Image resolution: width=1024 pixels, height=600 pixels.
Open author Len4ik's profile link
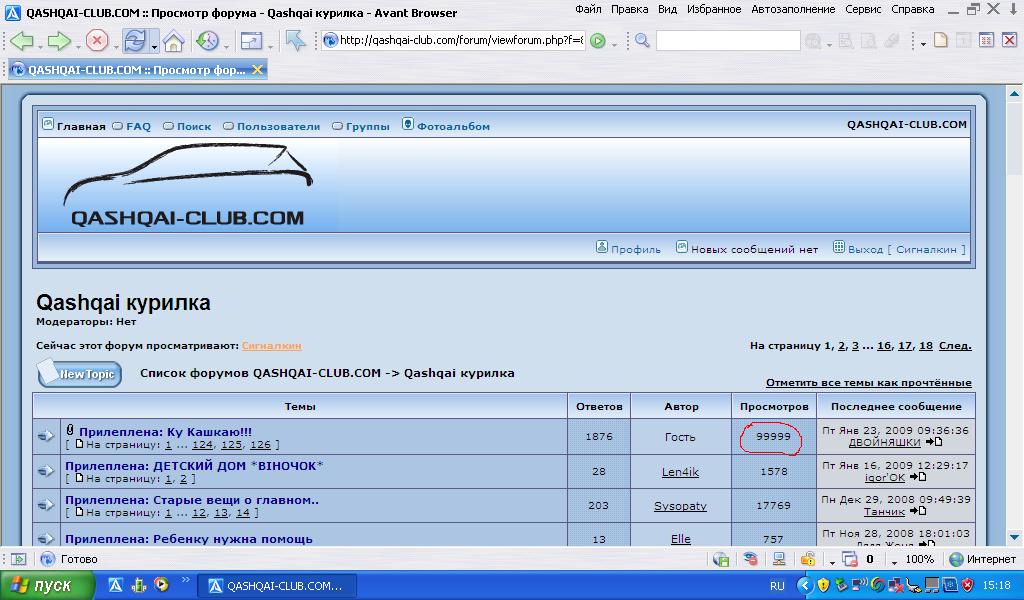(680, 472)
